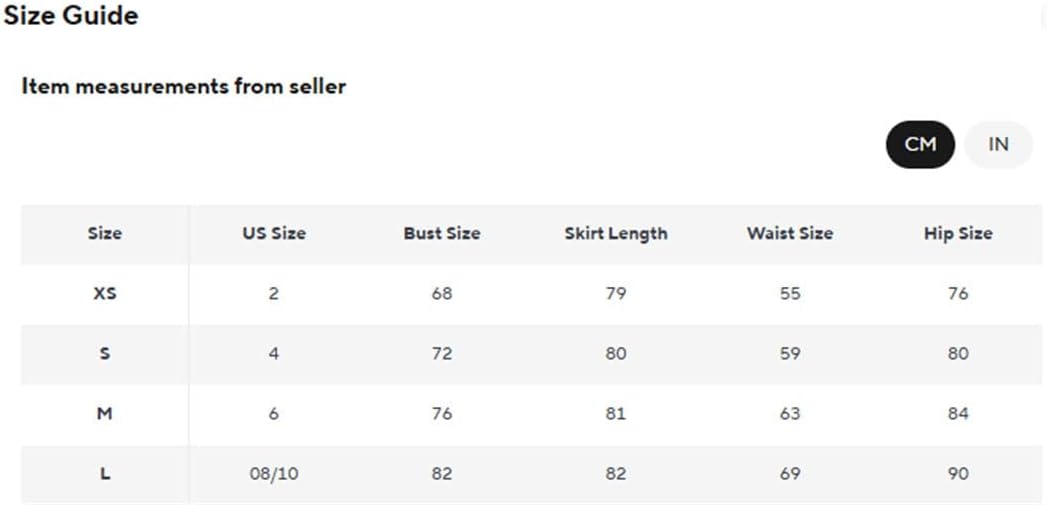
Task: Click the Bust Size column header
Action: coord(442,233)
